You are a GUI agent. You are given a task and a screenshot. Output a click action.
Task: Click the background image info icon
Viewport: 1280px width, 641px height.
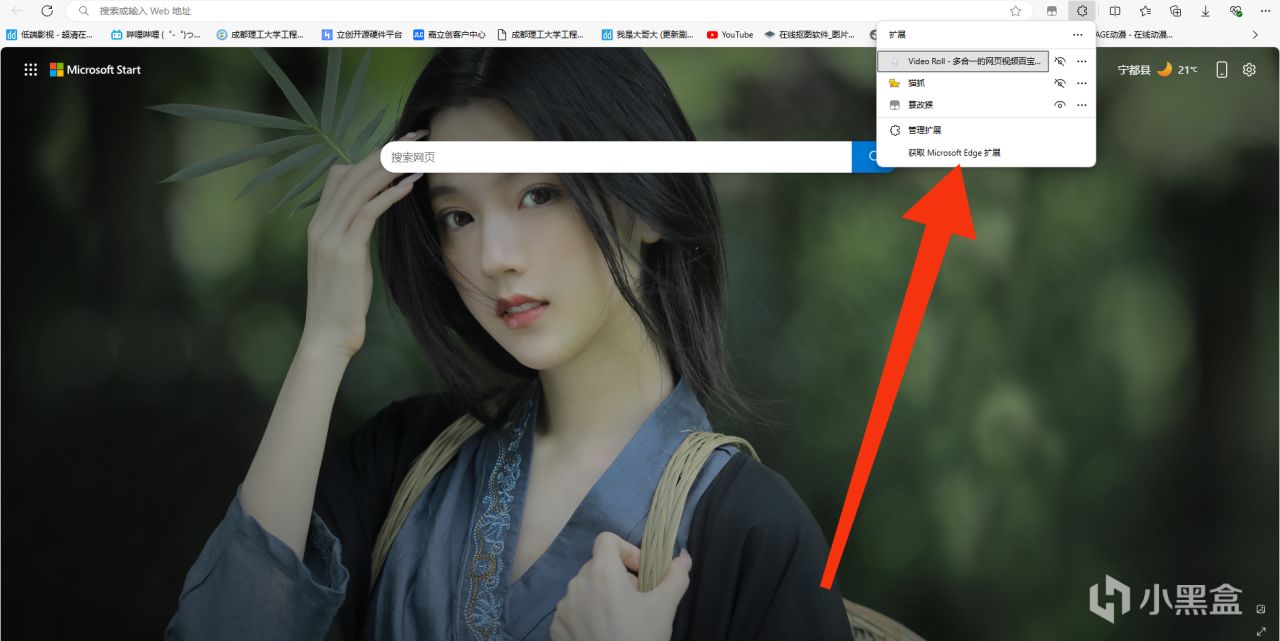1260,609
